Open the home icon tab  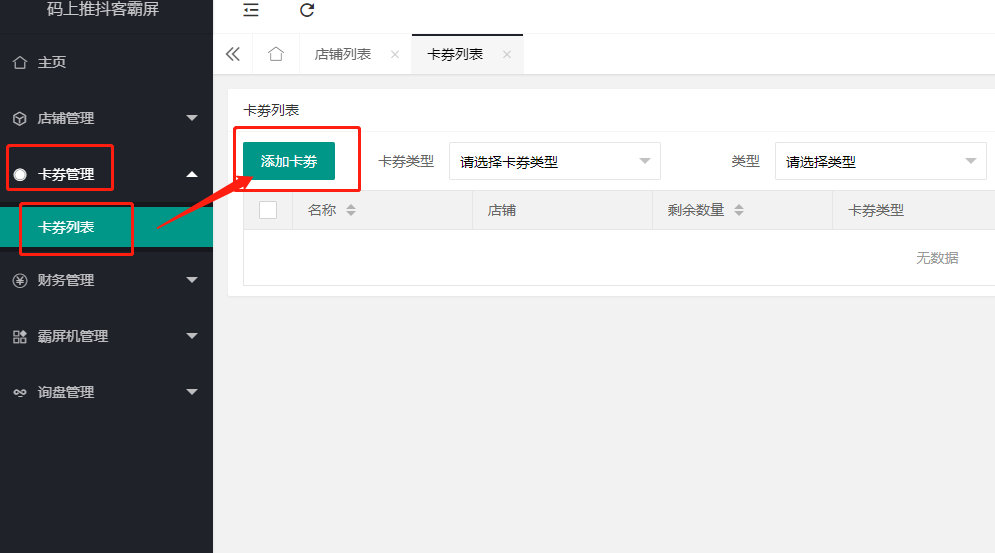[x=275, y=54]
